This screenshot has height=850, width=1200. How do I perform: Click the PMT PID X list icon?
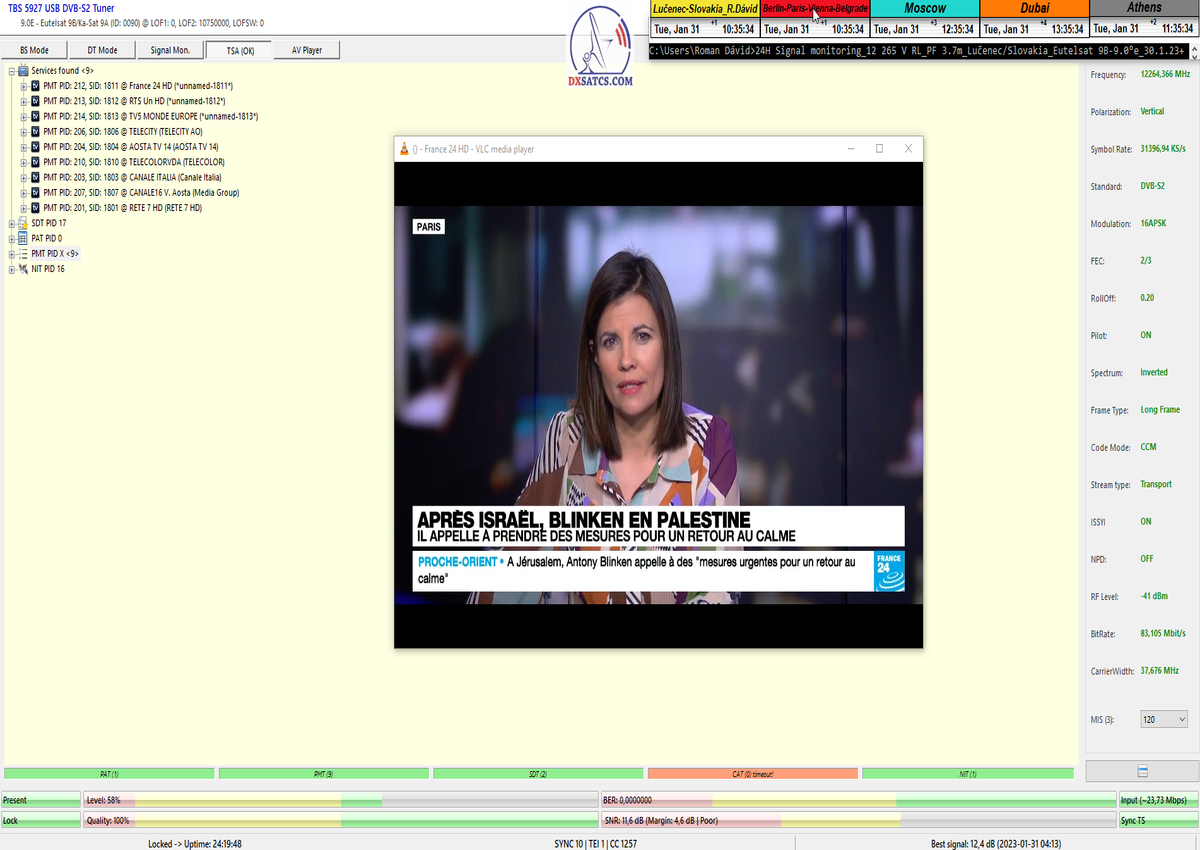[x=23, y=254]
